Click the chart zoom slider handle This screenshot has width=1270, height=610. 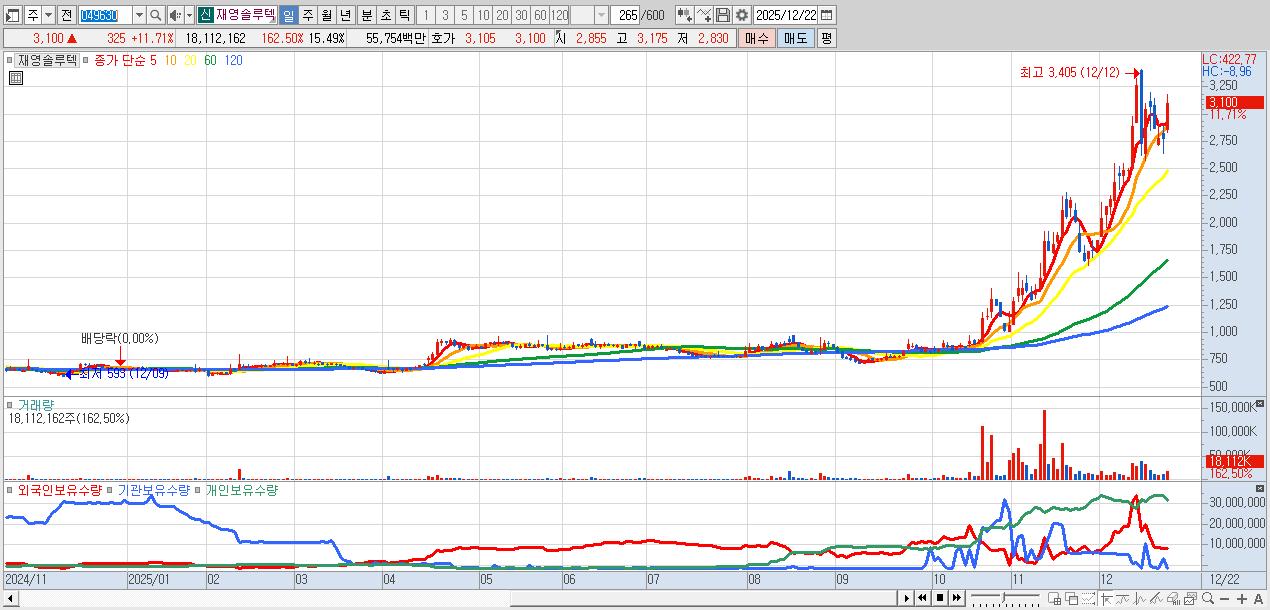click(x=1003, y=597)
